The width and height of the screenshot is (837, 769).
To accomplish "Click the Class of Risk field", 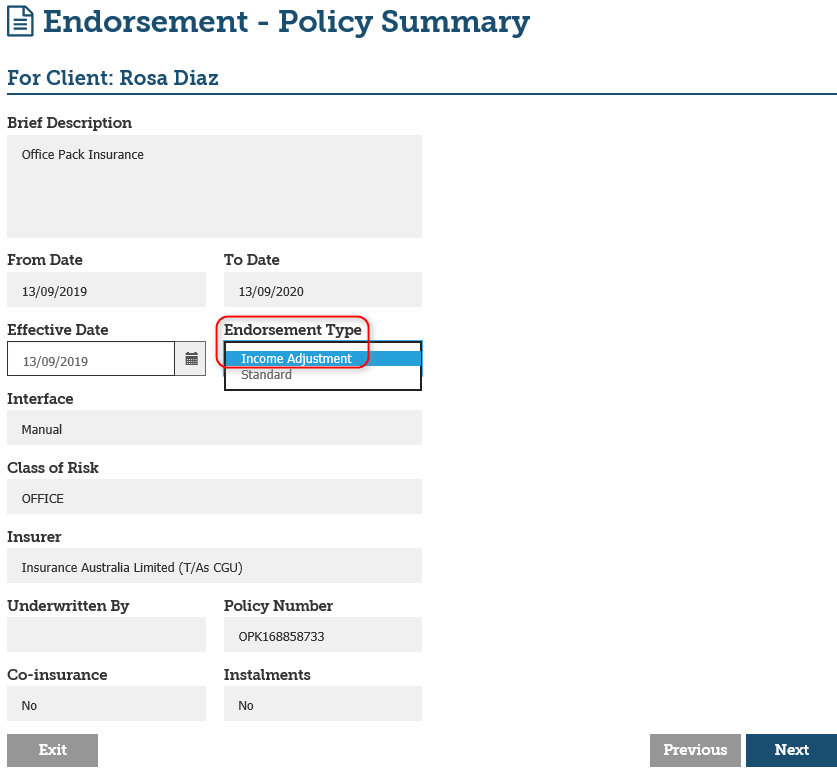I will click(214, 497).
